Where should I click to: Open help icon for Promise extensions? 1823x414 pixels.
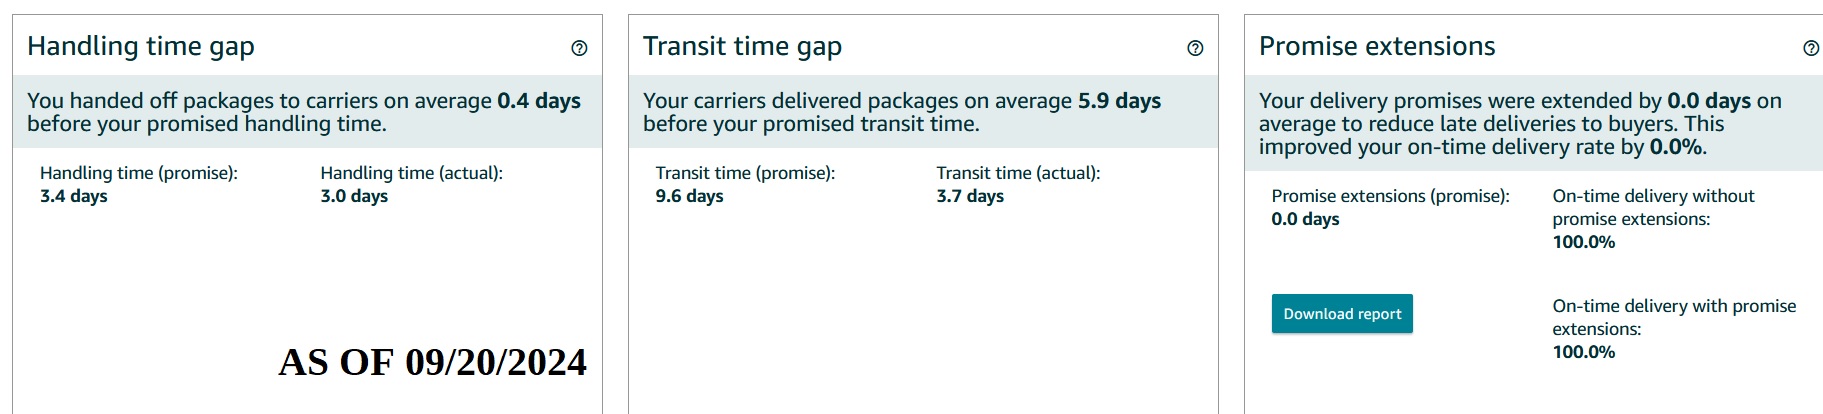(x=1811, y=48)
